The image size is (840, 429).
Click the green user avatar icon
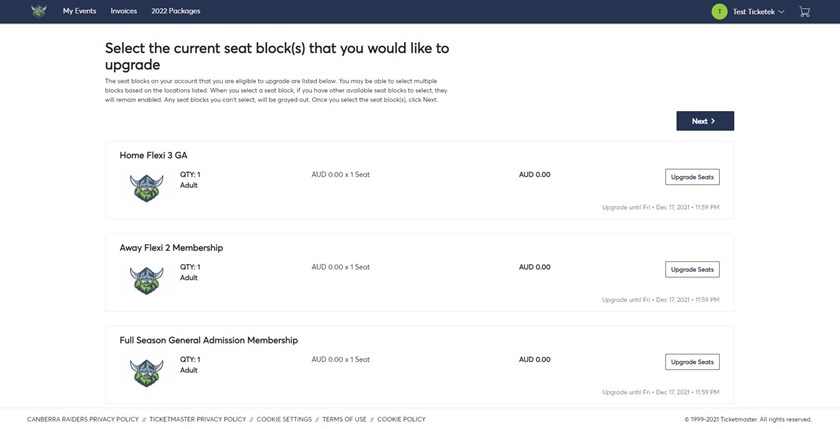(x=718, y=11)
